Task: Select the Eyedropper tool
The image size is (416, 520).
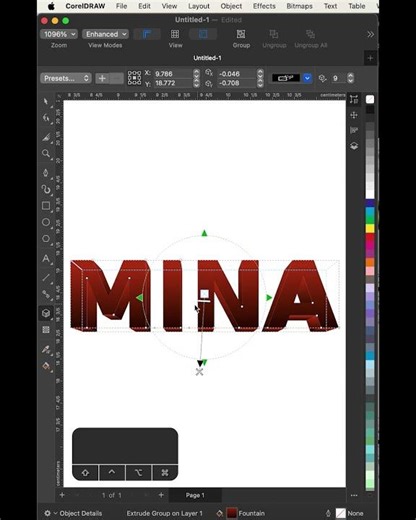Action: (46, 349)
